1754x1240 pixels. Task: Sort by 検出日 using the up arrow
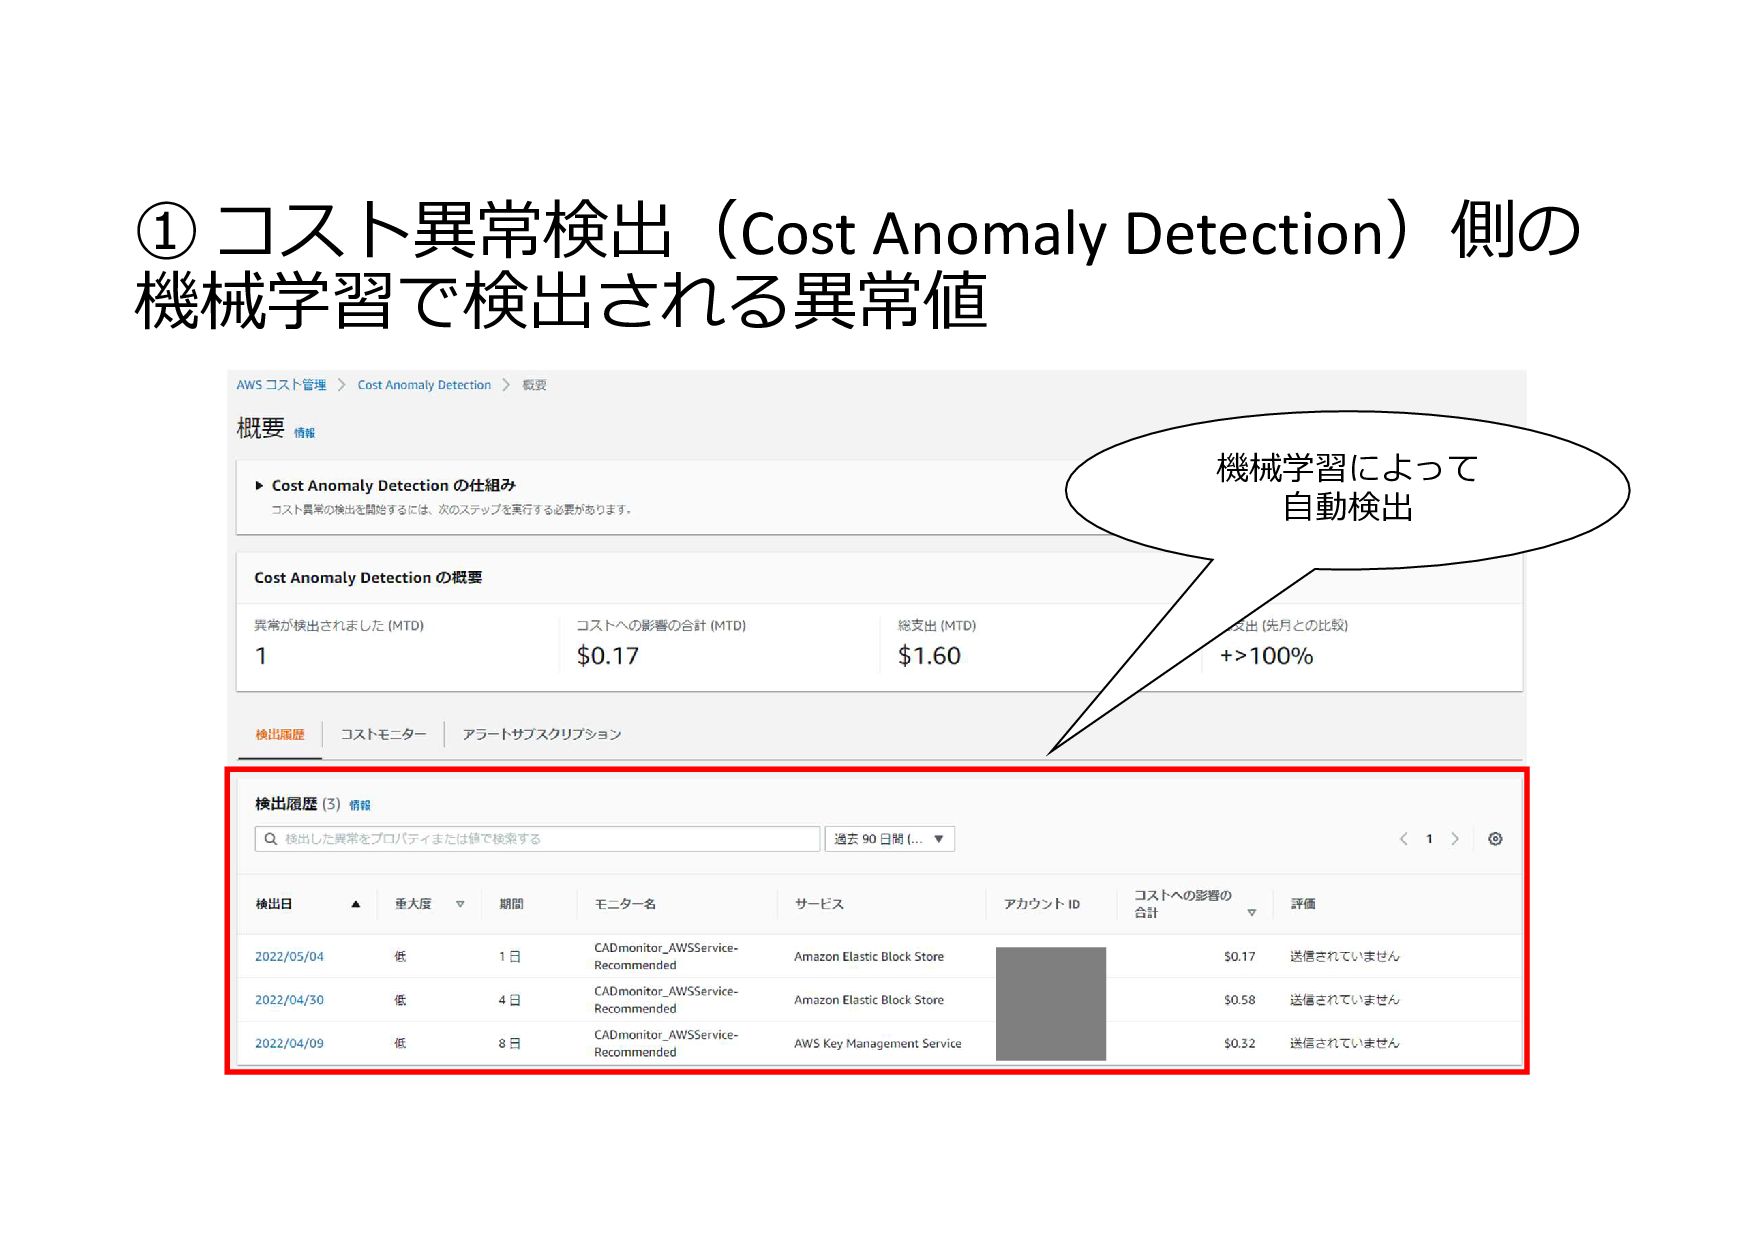click(x=355, y=904)
